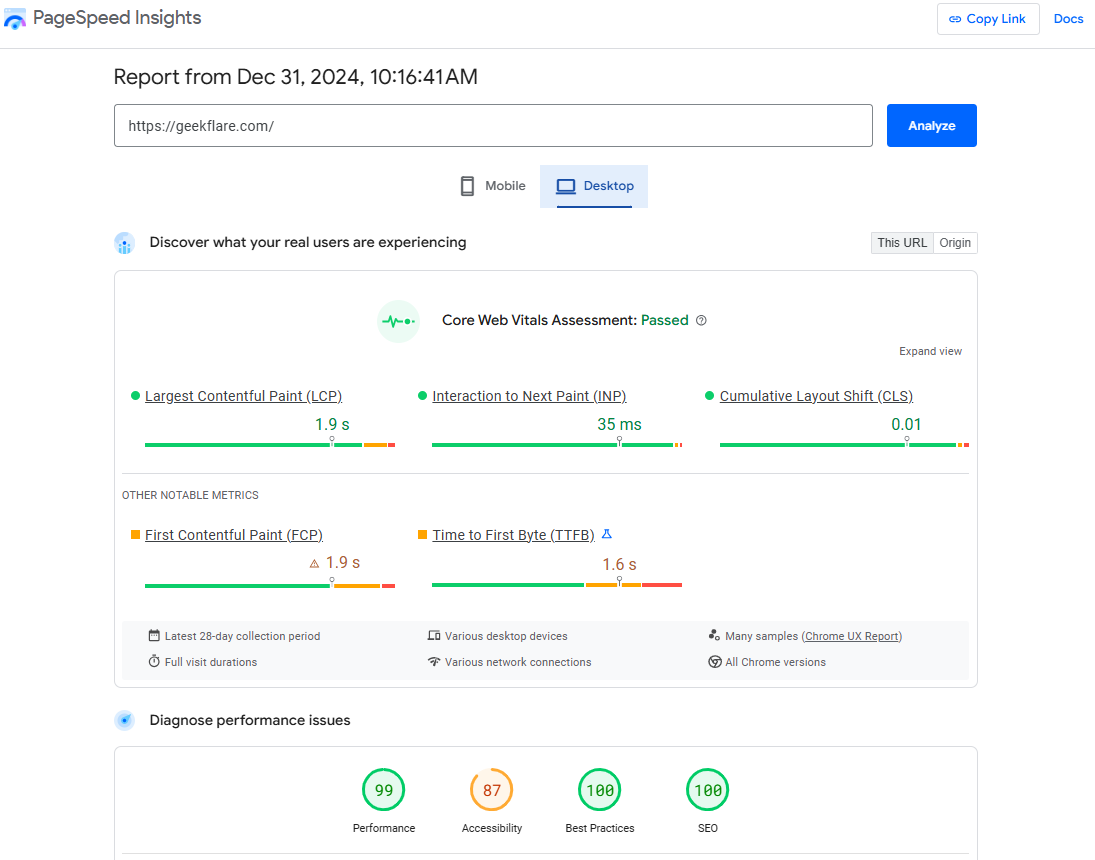The width and height of the screenshot is (1095, 860).
Task: Click the green LCP status dot
Action: coord(135,396)
